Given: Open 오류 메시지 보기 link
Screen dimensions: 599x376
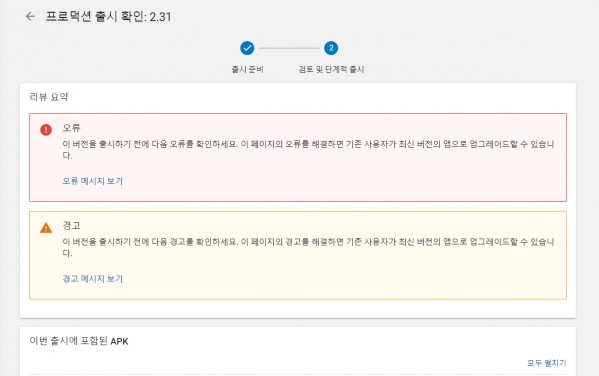Looking at the screenshot, I should pos(92,181).
